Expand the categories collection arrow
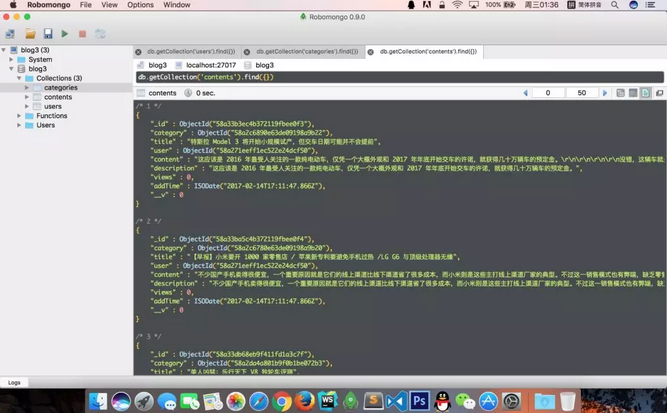 point(27,88)
